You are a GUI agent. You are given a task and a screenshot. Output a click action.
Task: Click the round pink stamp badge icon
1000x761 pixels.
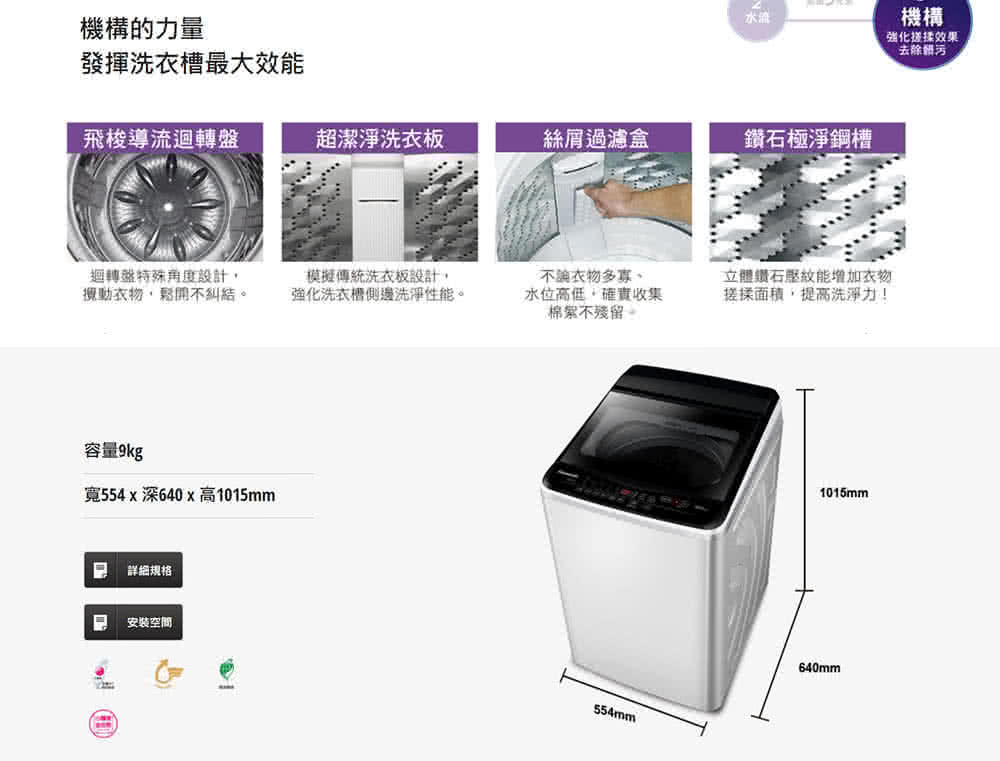pyautogui.click(x=103, y=723)
